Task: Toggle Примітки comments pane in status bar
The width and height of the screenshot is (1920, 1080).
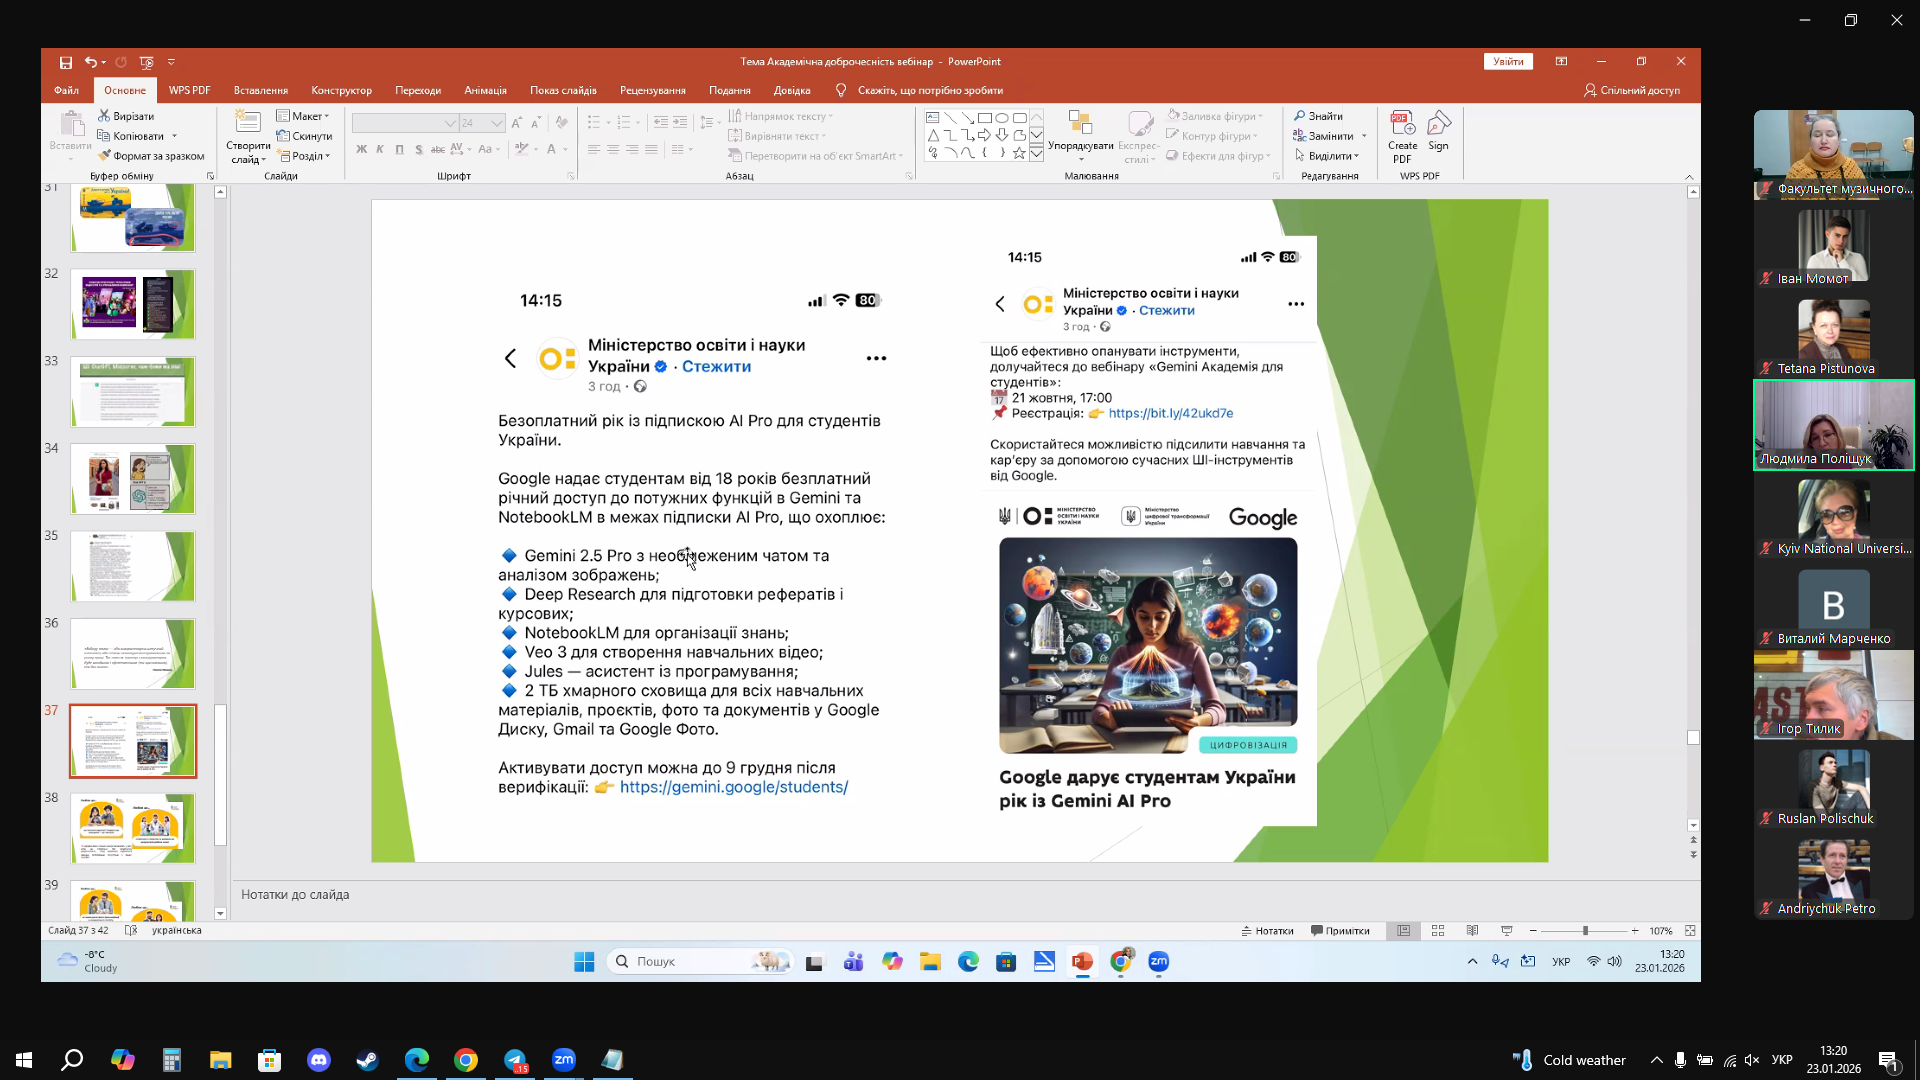Action: click(1340, 931)
